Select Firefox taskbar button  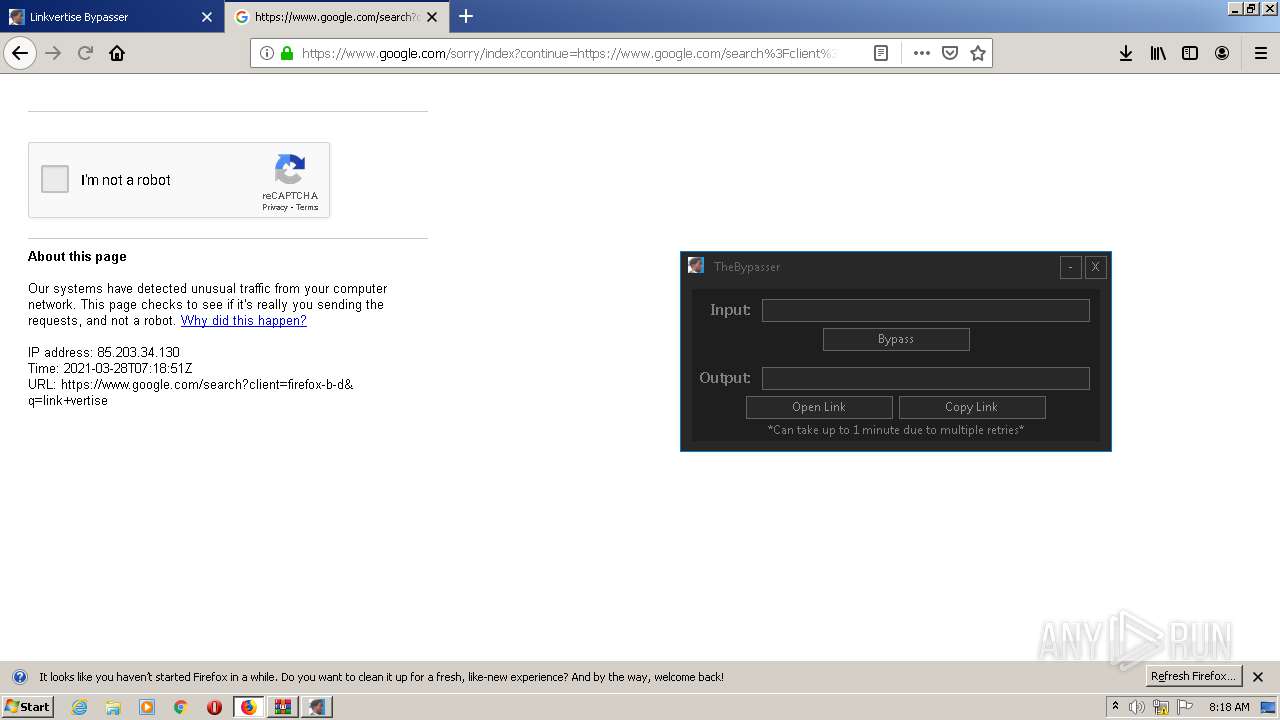[x=248, y=707]
